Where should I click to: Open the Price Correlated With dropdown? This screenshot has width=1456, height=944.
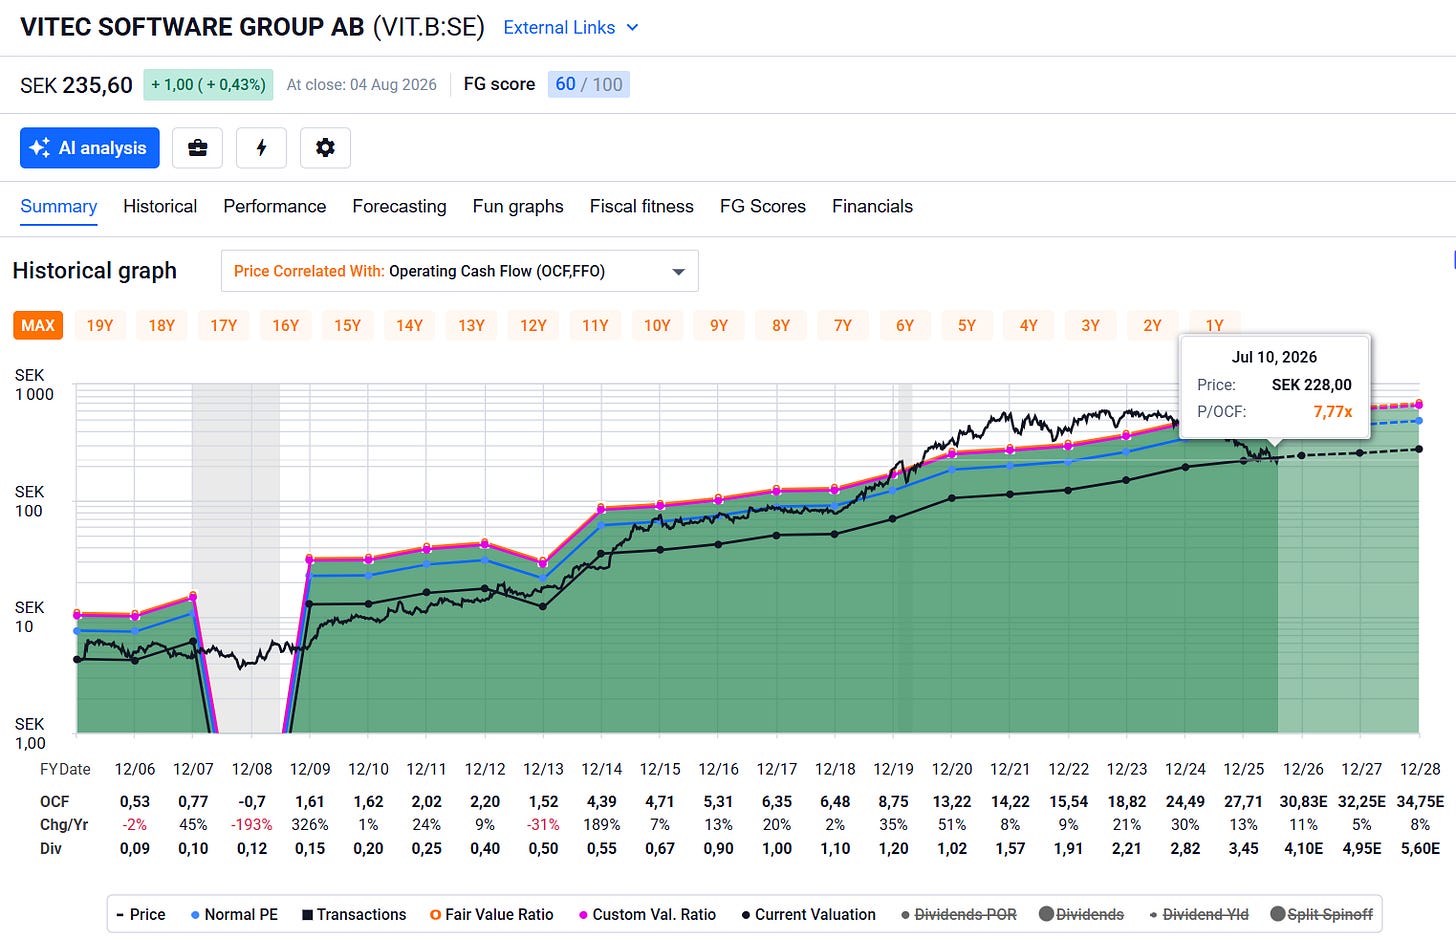point(459,271)
